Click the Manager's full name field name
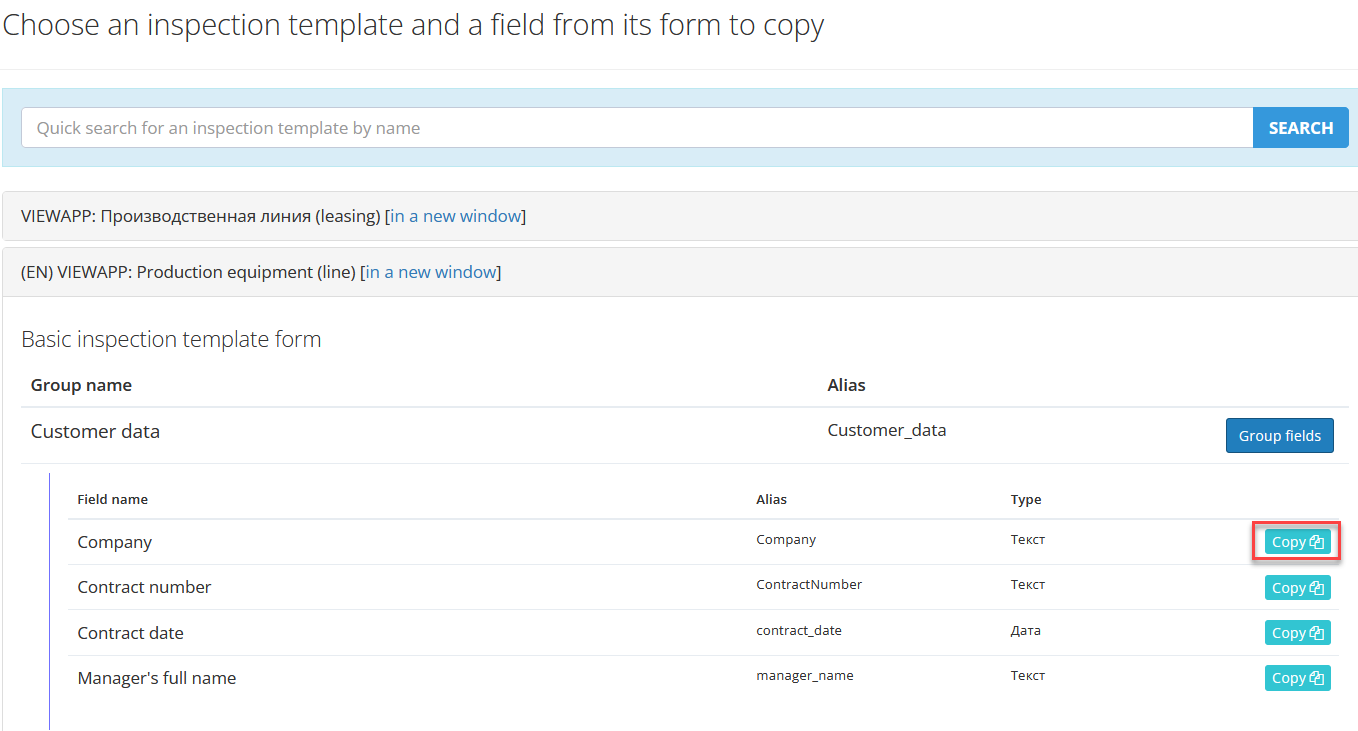Viewport: 1358px width, 731px height. (x=157, y=678)
